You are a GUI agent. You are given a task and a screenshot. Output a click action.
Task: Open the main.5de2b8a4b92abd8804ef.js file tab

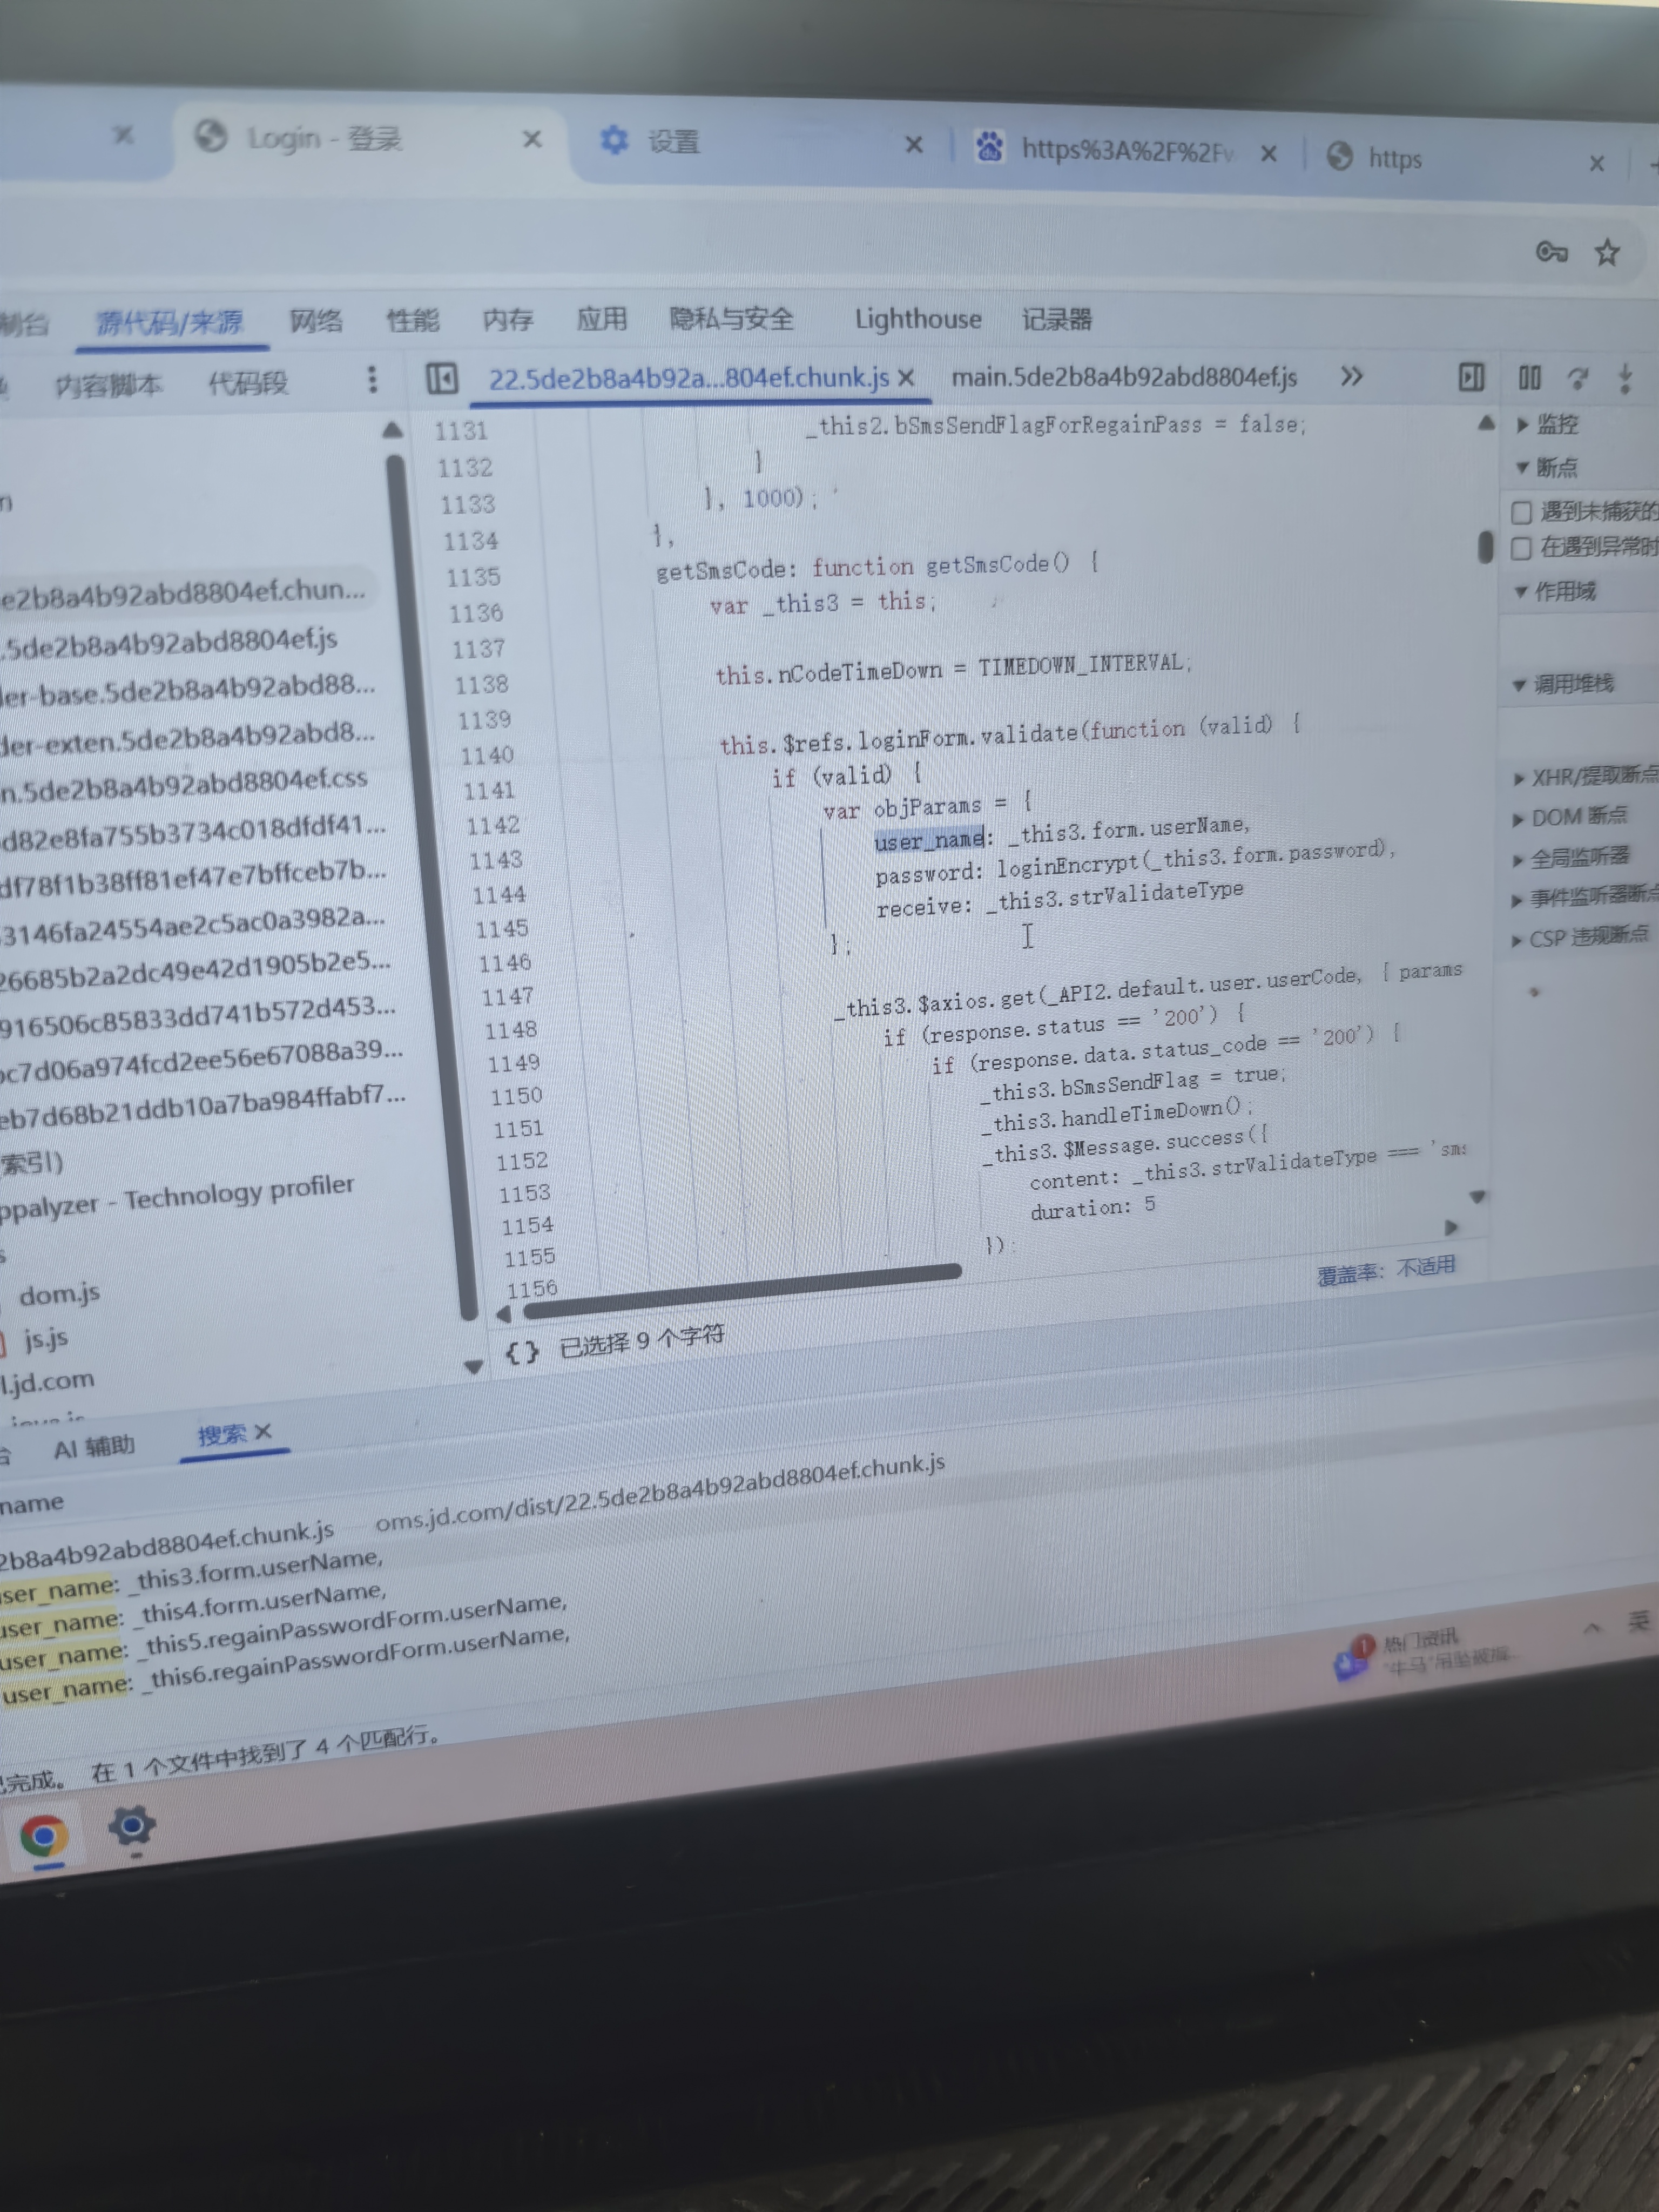1123,378
